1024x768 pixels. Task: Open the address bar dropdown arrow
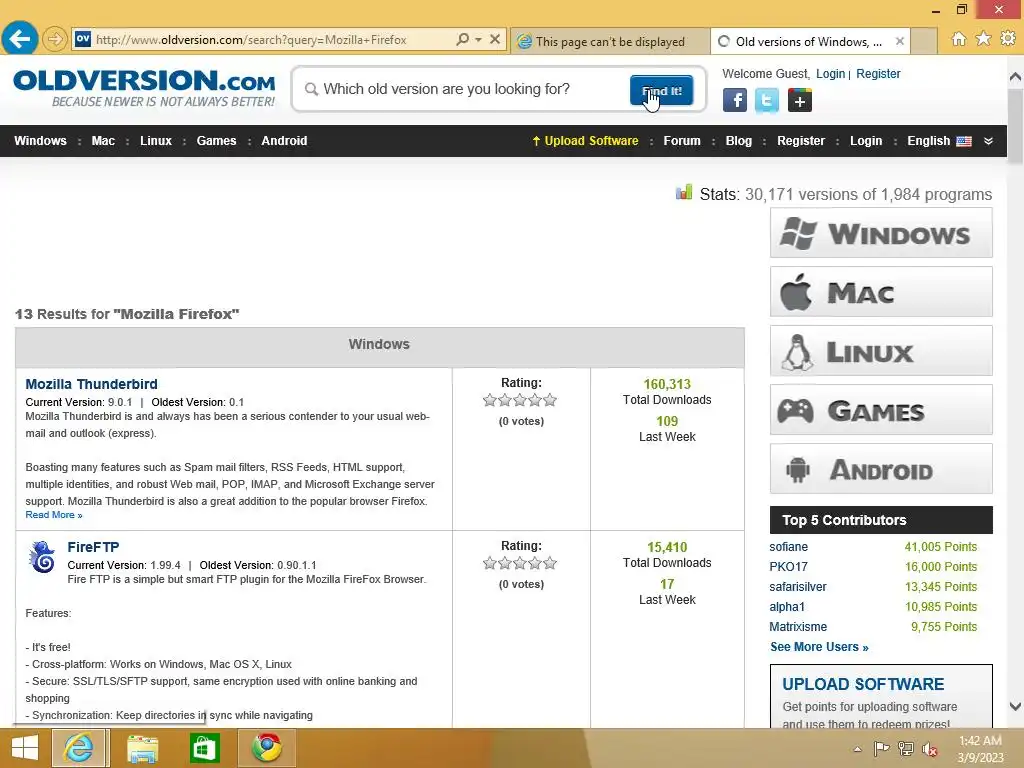tap(479, 40)
